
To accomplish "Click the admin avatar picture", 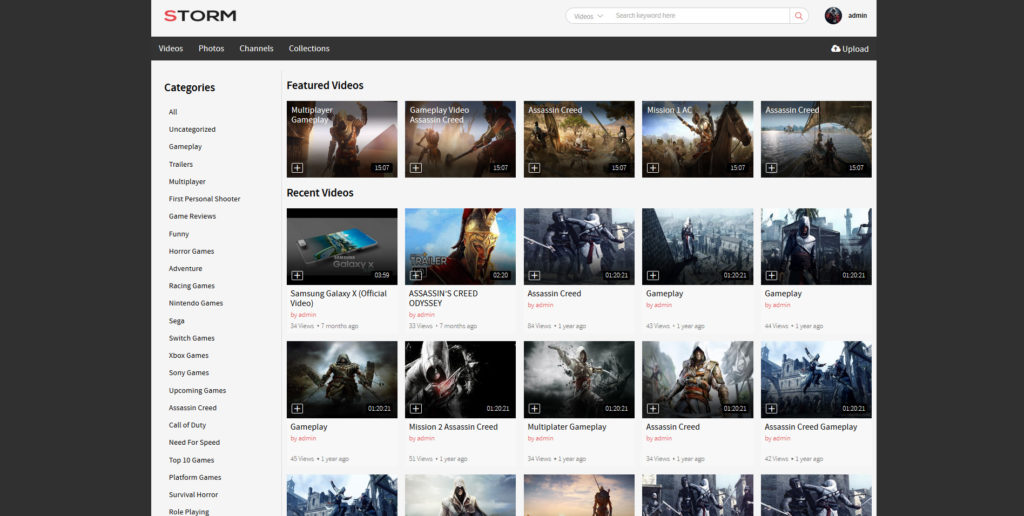I will tap(833, 16).
